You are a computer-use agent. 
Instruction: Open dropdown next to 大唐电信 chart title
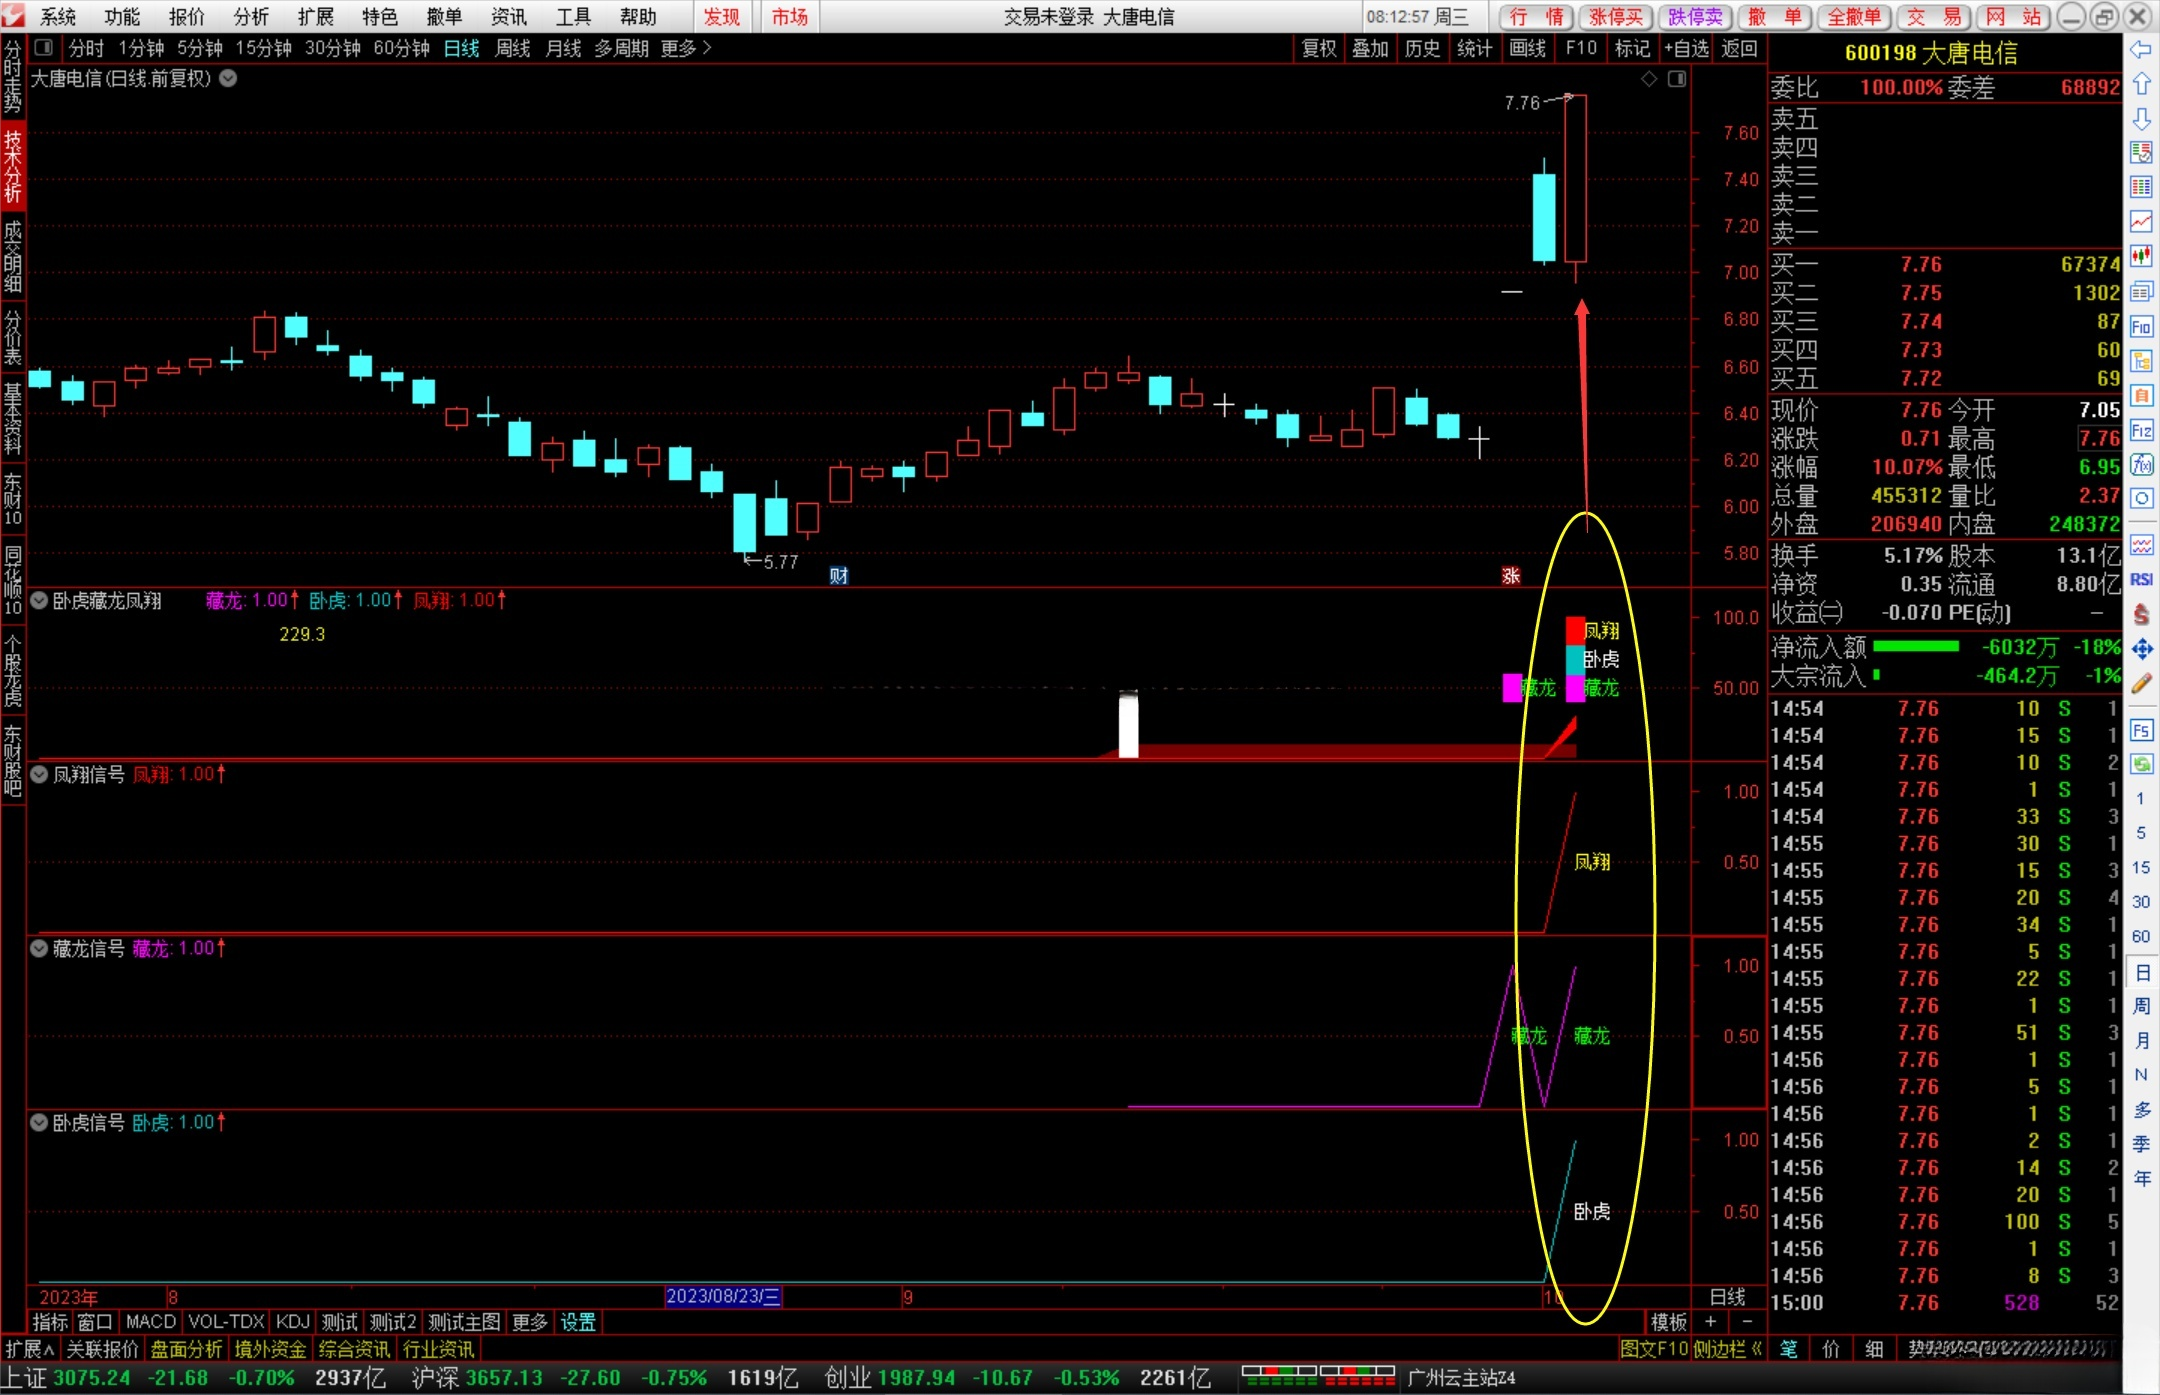coord(228,78)
